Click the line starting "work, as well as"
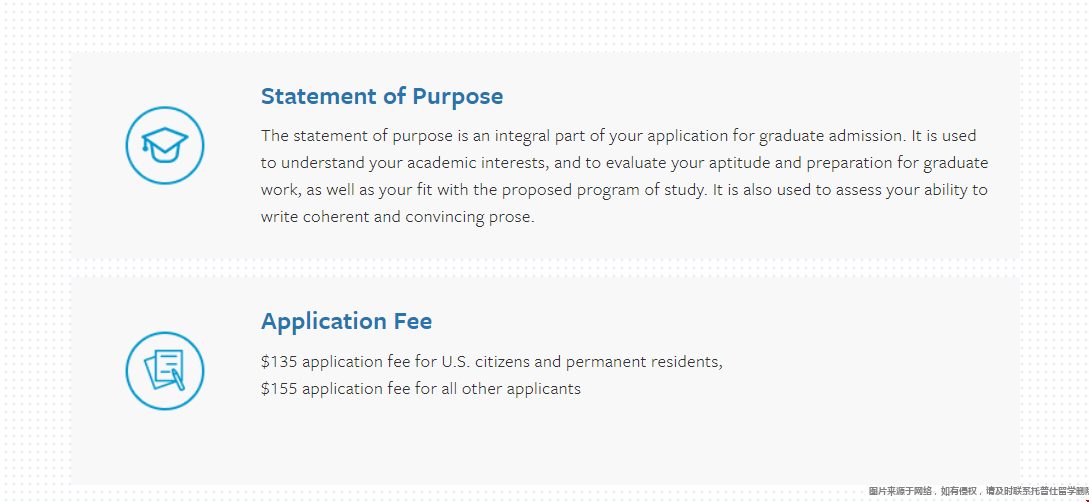This screenshot has height=502, width=1089. tap(624, 190)
